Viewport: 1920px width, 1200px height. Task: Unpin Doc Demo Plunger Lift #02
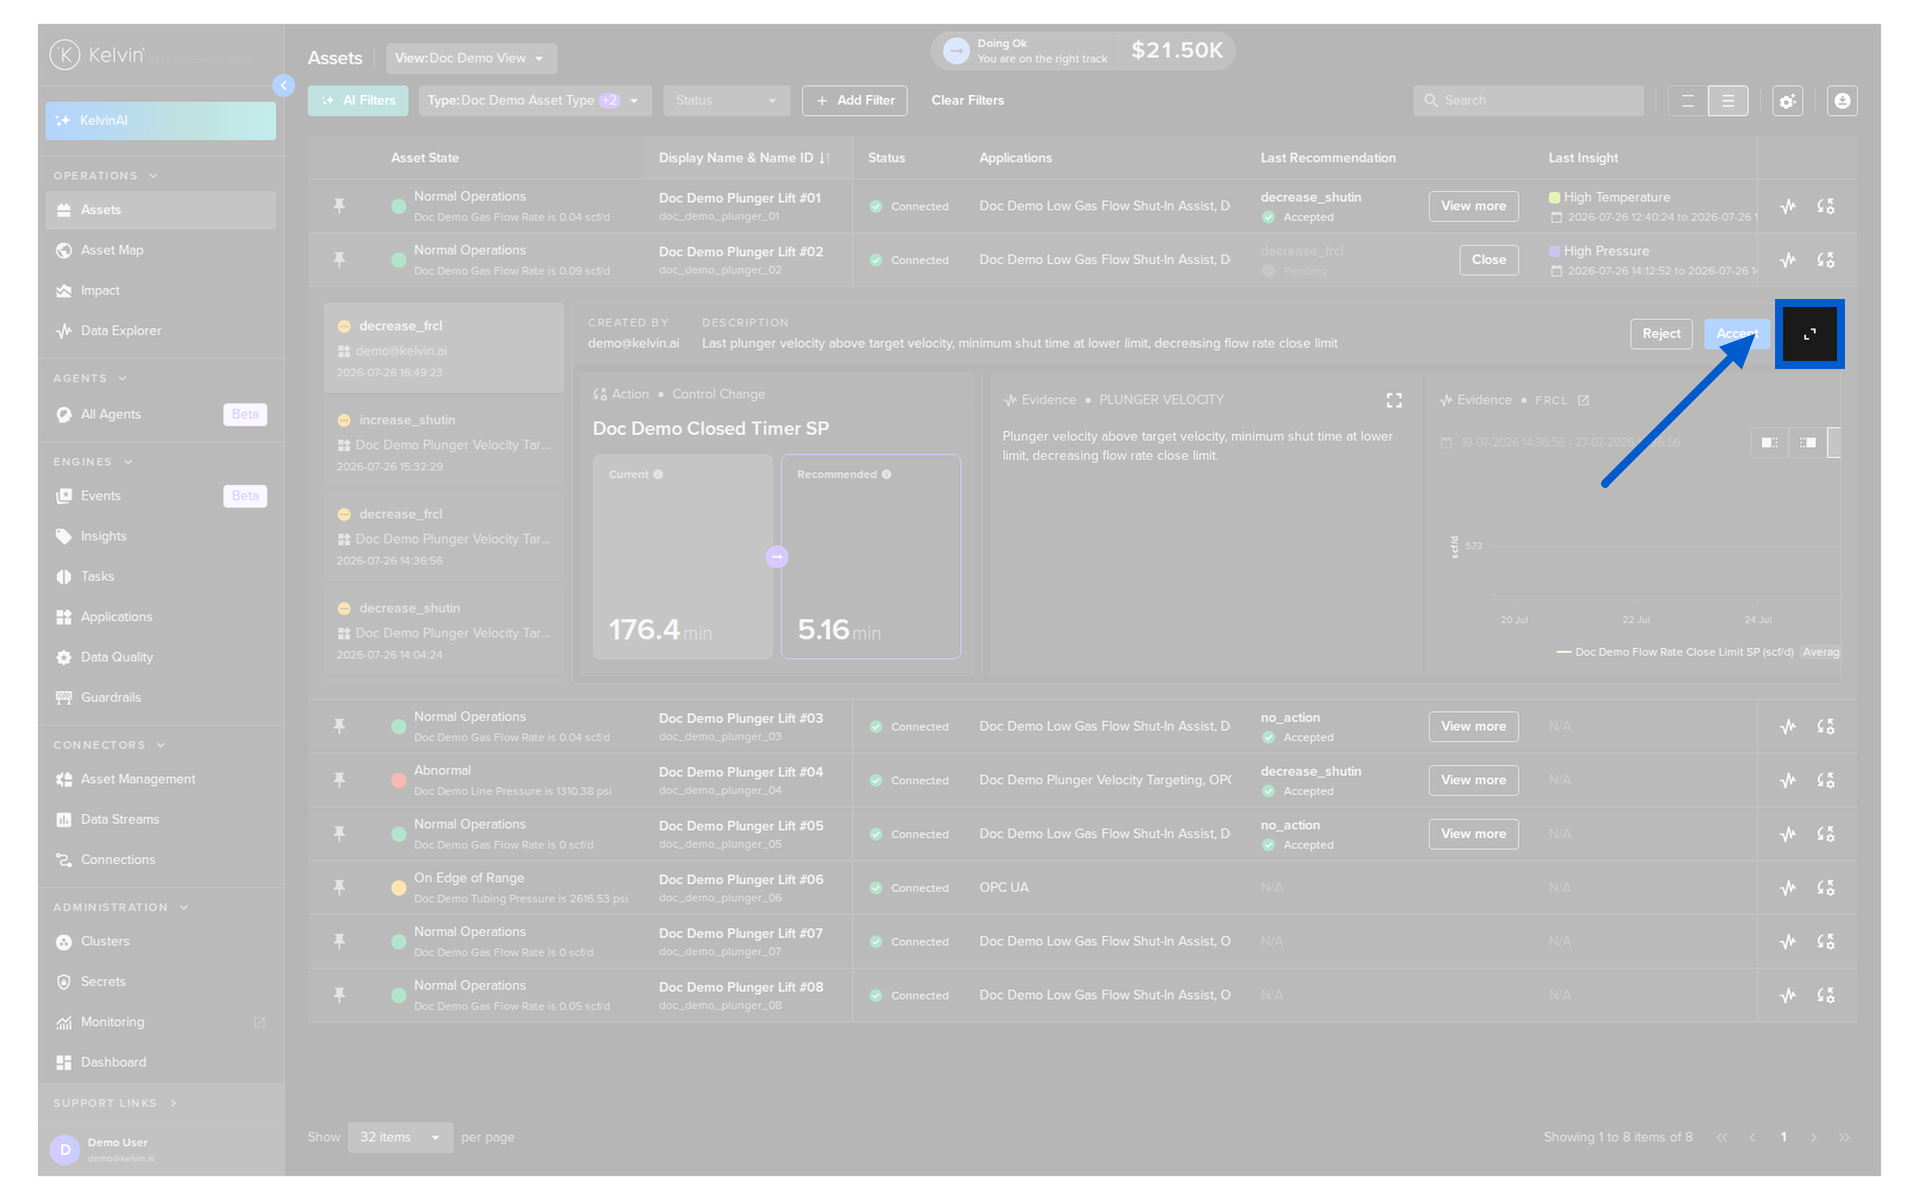(340, 260)
